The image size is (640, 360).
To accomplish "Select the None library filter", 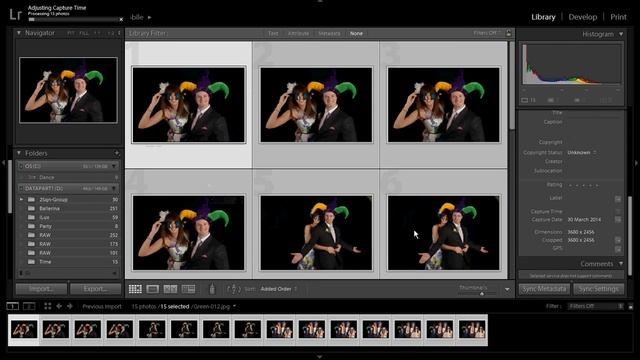I will click(x=356, y=33).
